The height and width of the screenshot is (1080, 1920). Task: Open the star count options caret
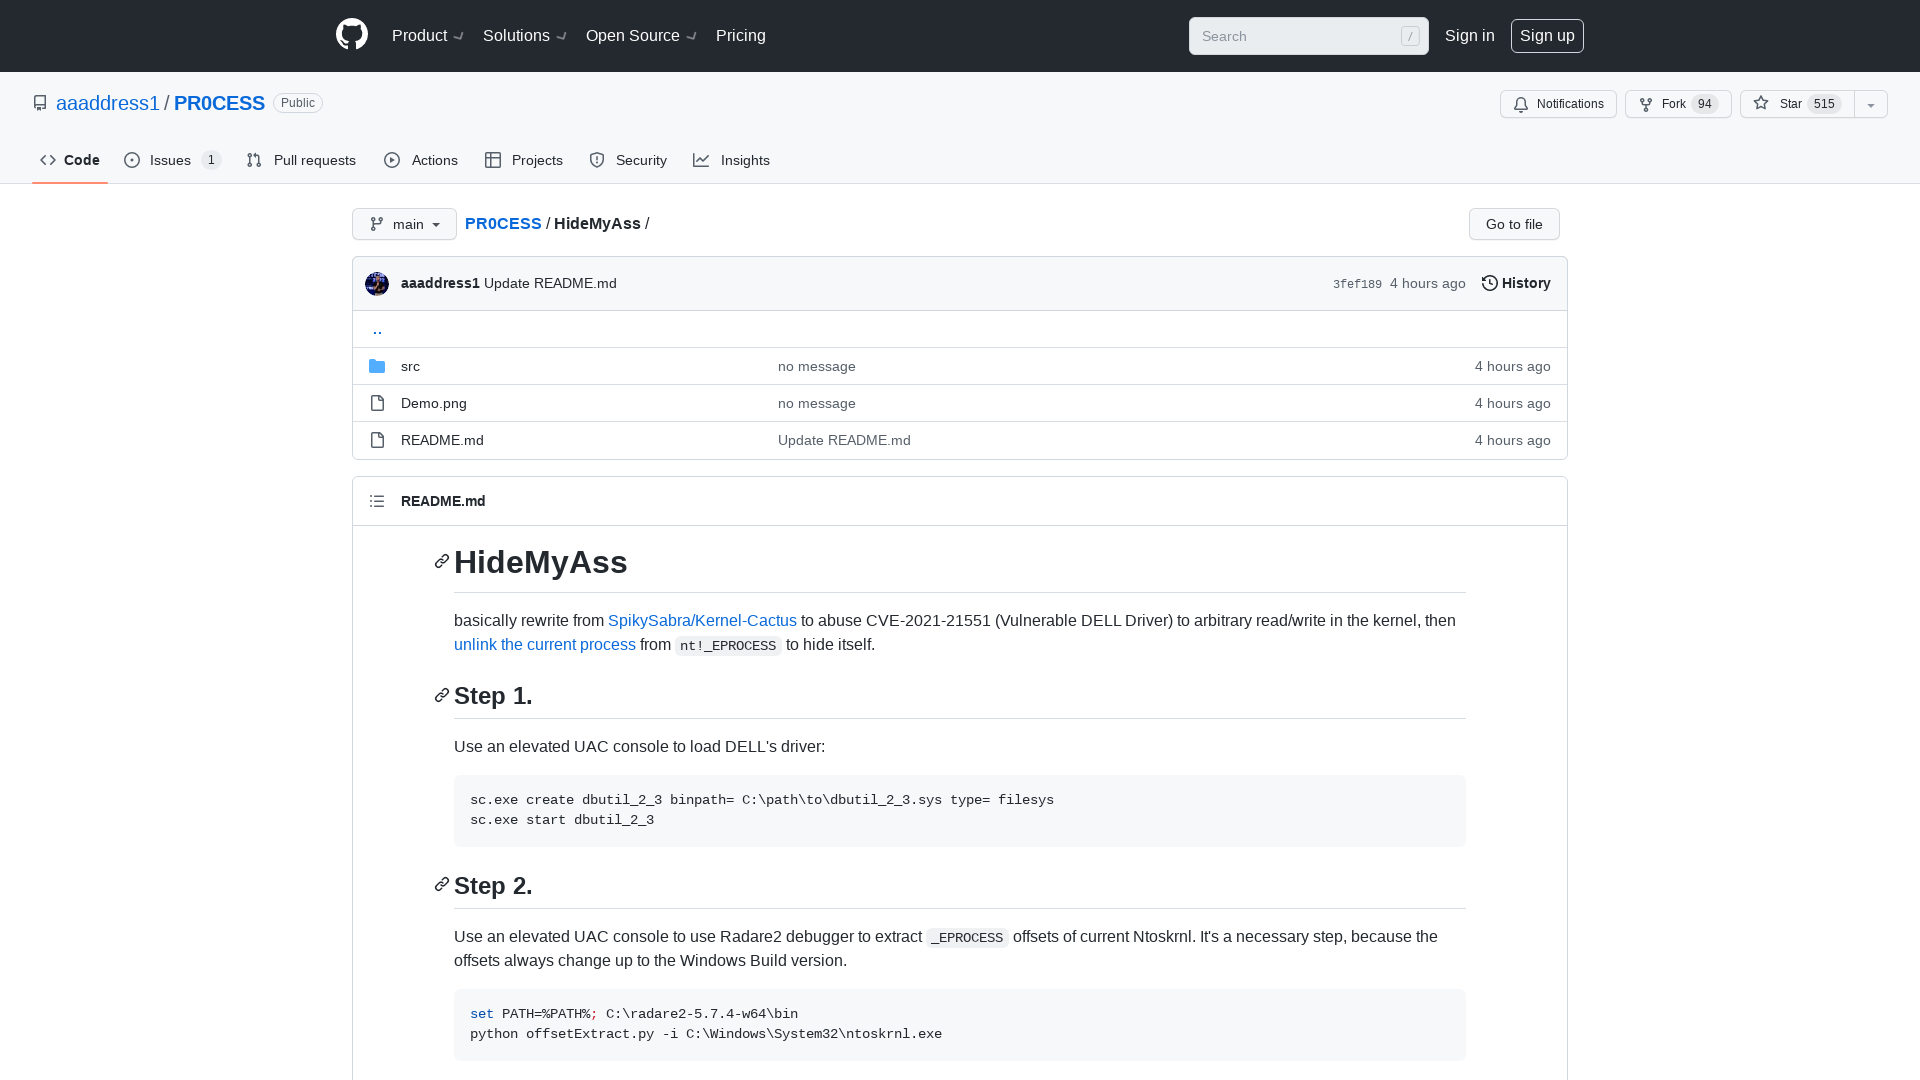pos(1870,104)
